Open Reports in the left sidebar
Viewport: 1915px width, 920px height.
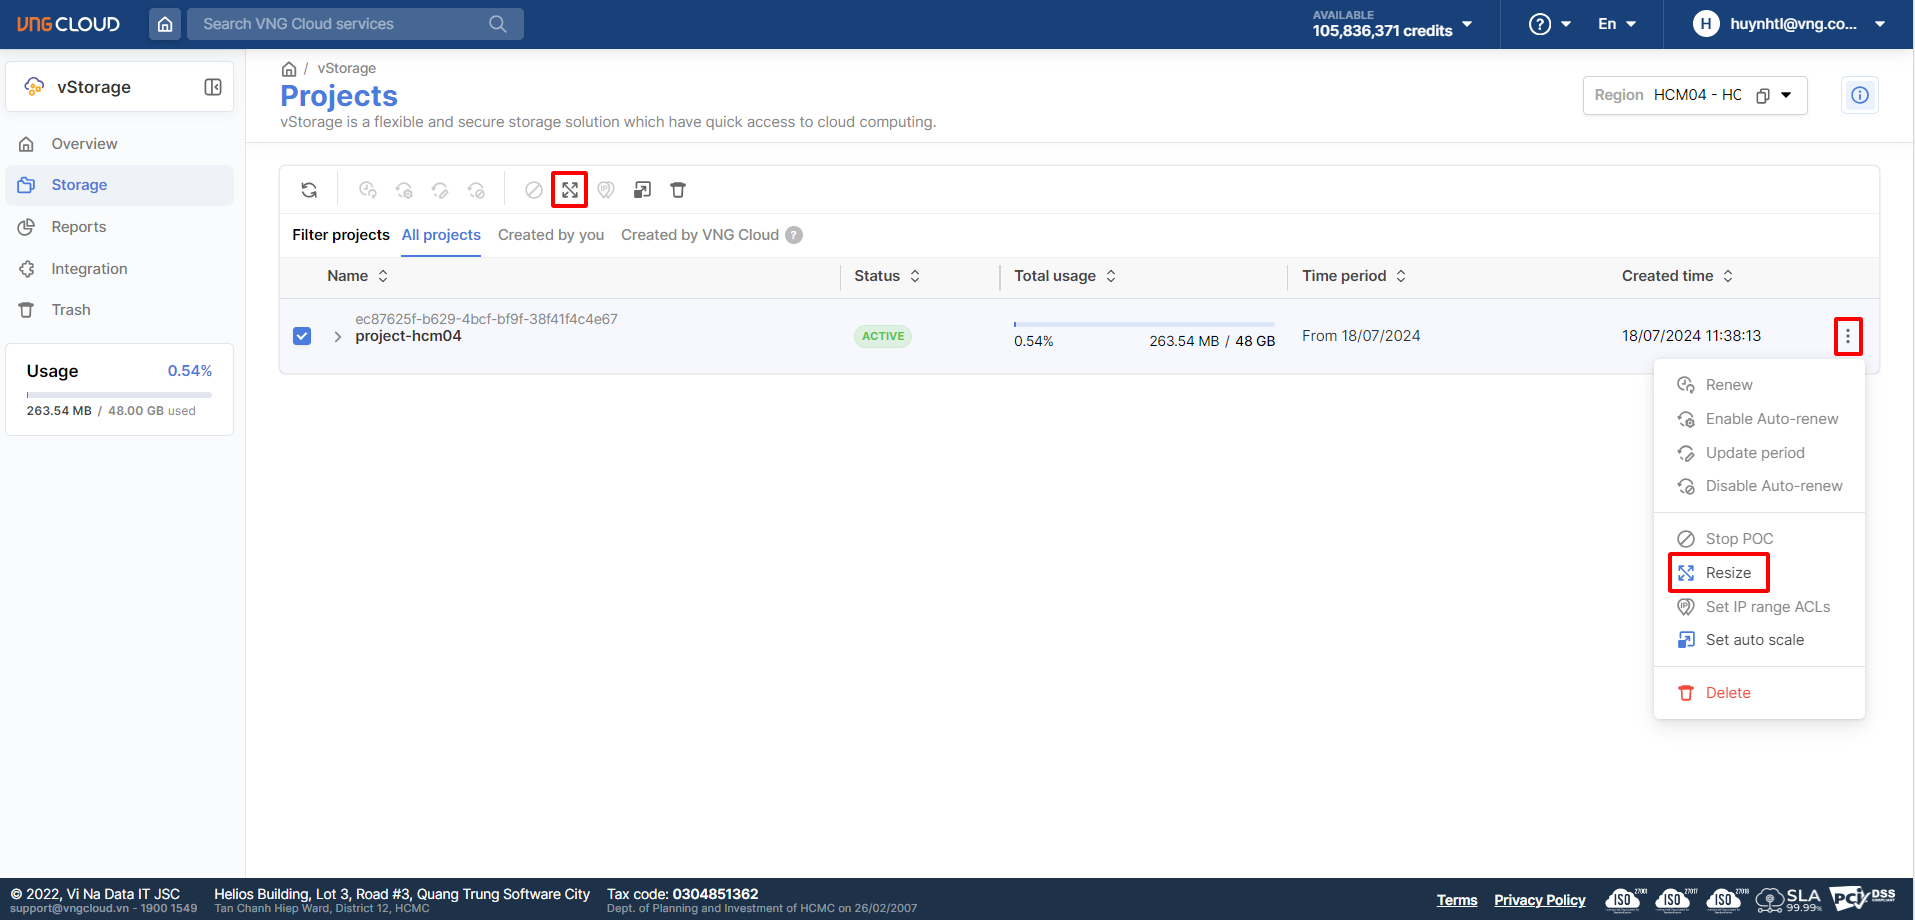(79, 227)
